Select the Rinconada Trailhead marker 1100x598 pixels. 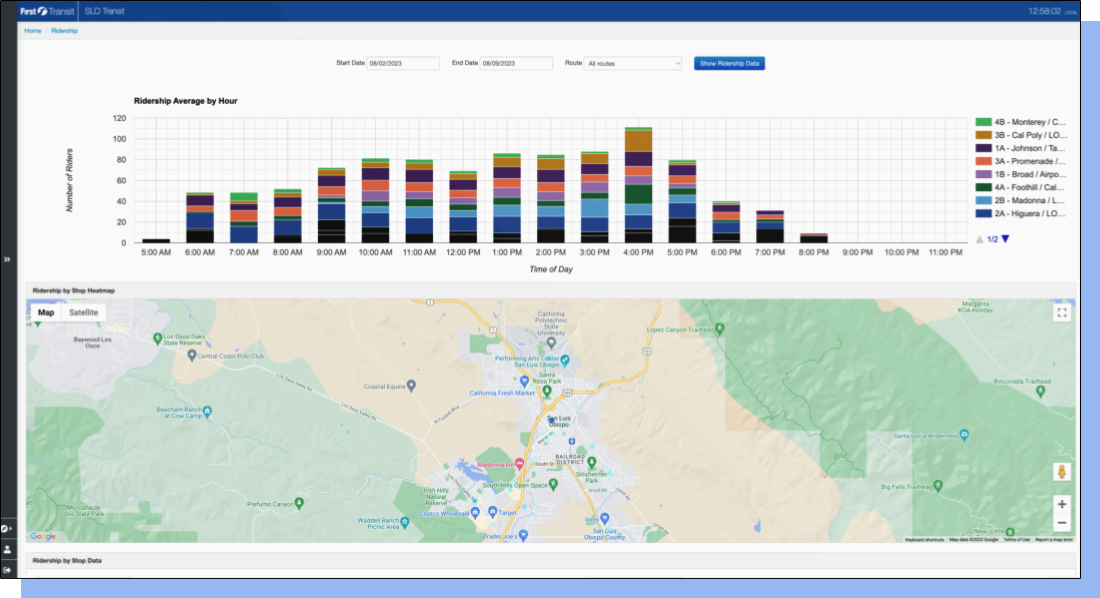(1040, 391)
